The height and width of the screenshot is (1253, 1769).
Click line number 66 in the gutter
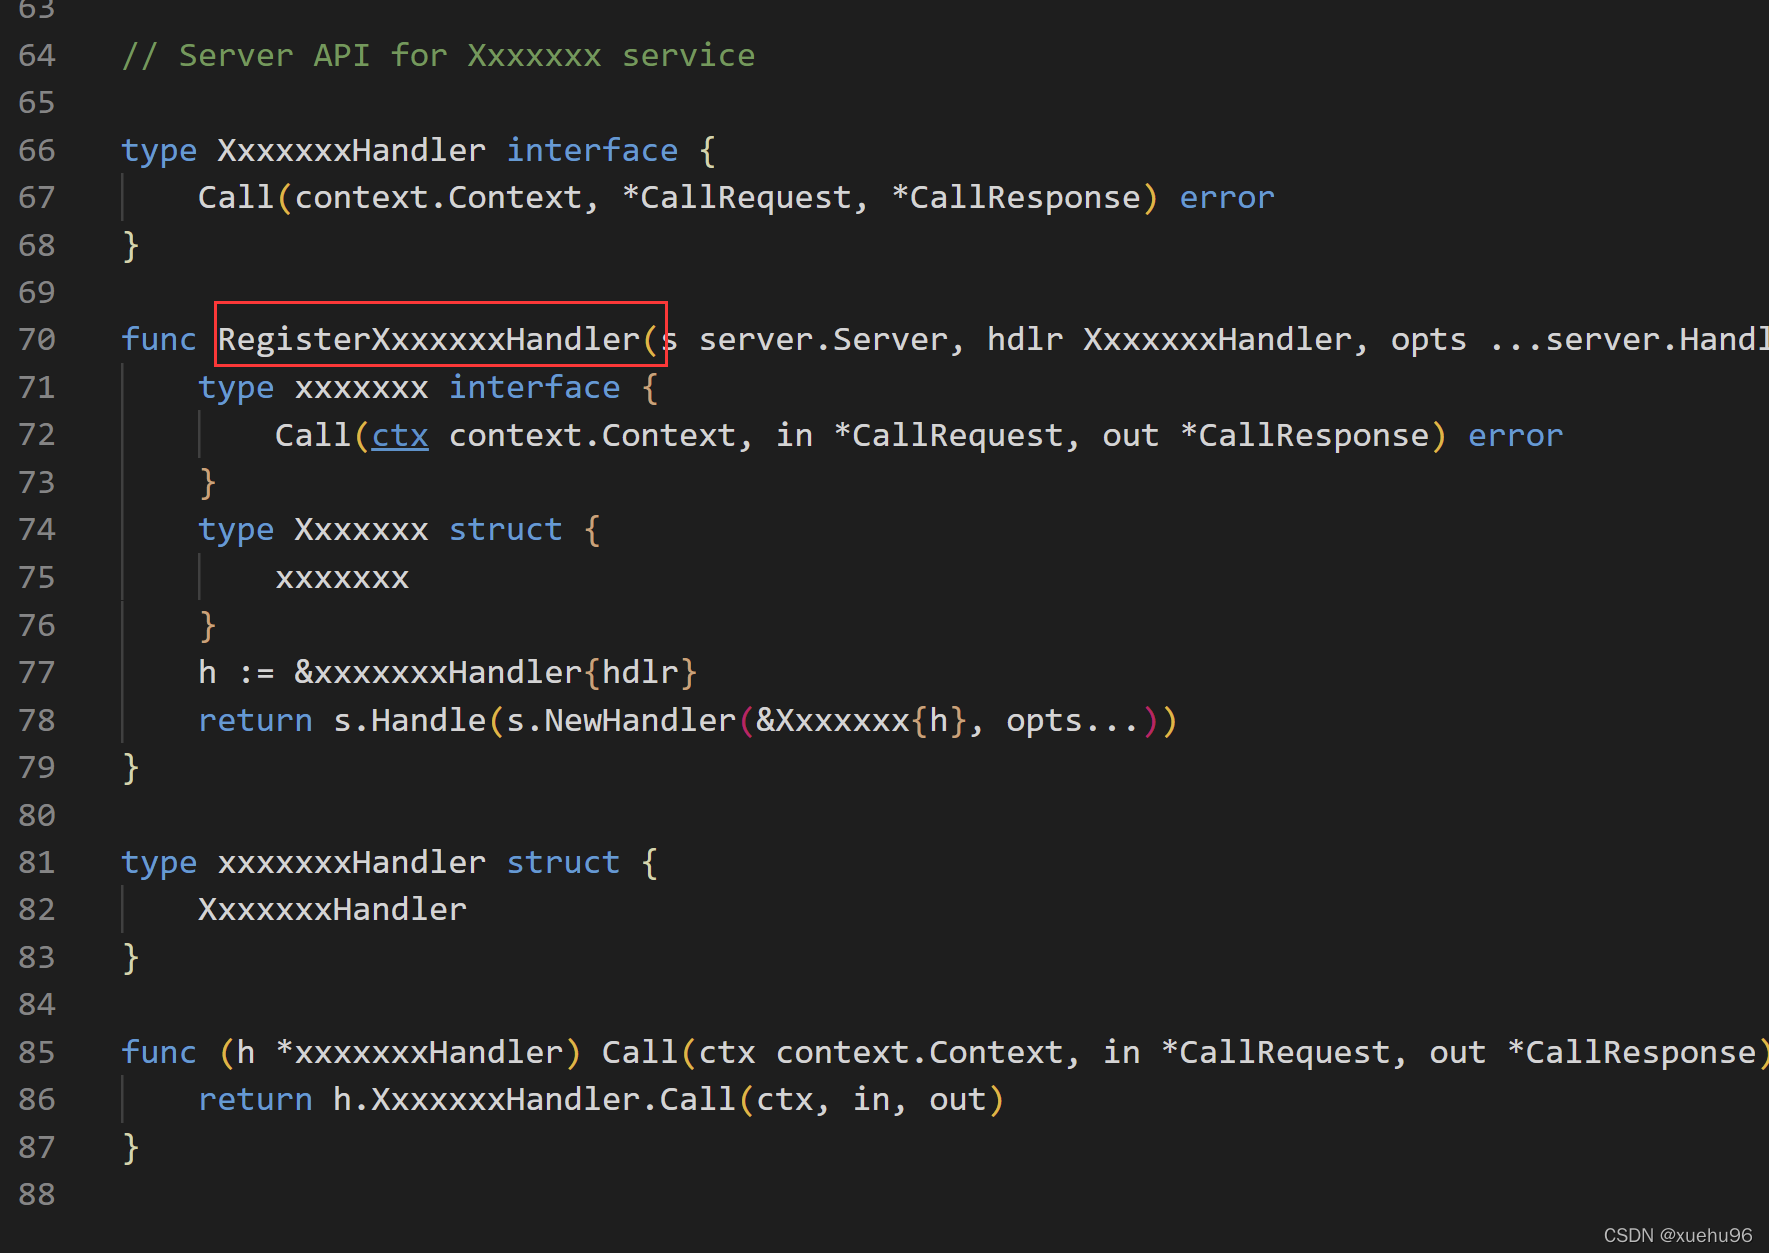click(x=37, y=150)
